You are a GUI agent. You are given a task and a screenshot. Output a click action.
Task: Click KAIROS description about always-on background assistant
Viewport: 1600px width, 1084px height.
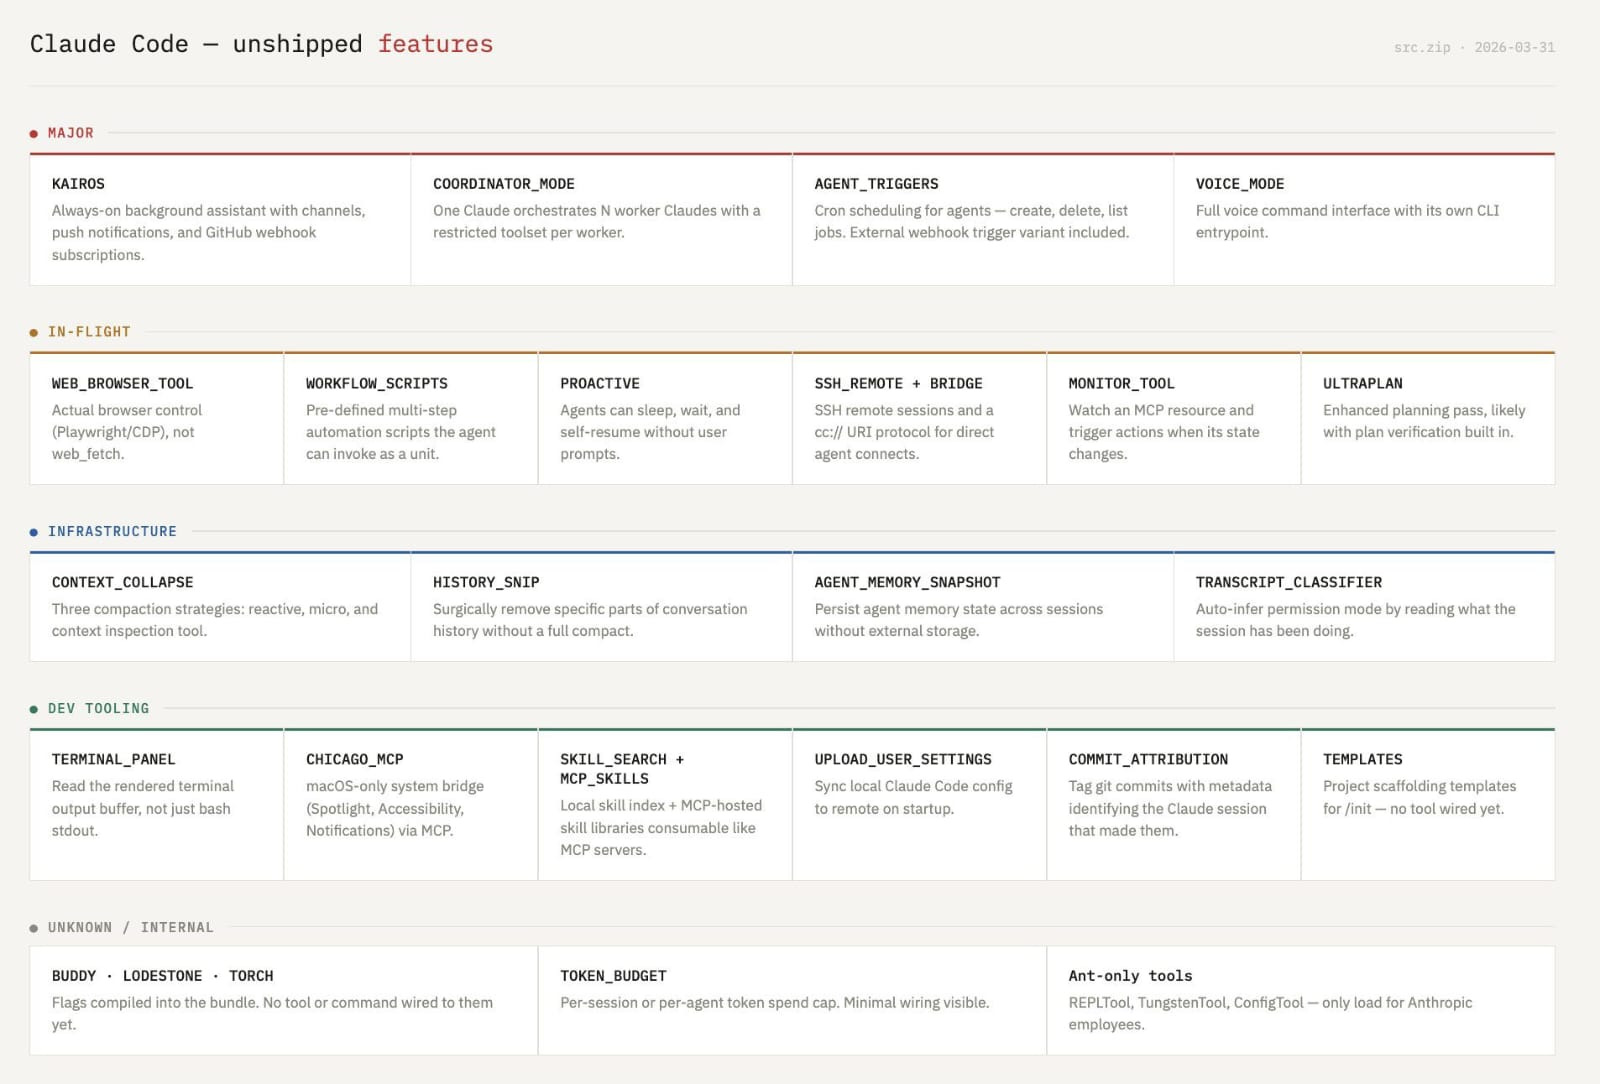click(208, 232)
